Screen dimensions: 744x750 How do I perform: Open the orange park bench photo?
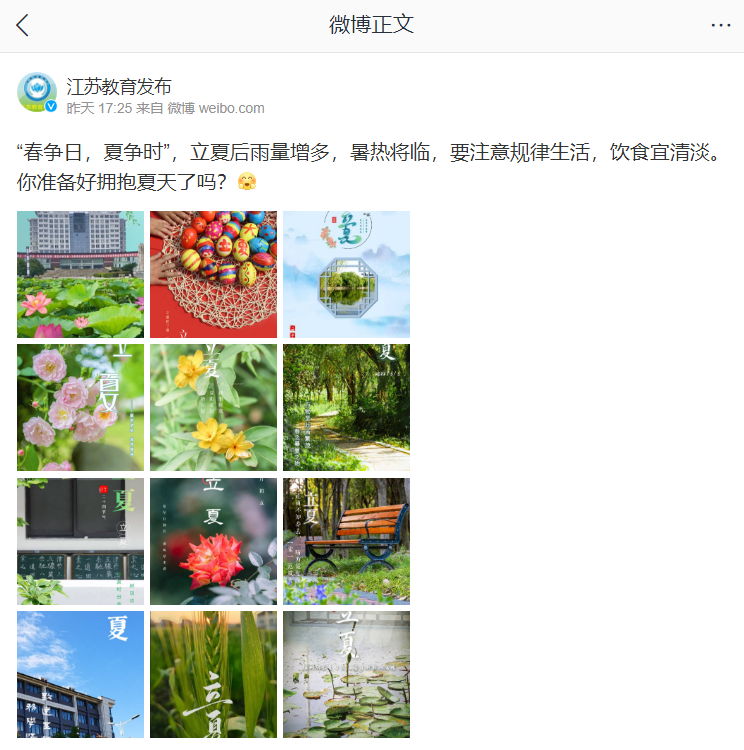point(346,541)
